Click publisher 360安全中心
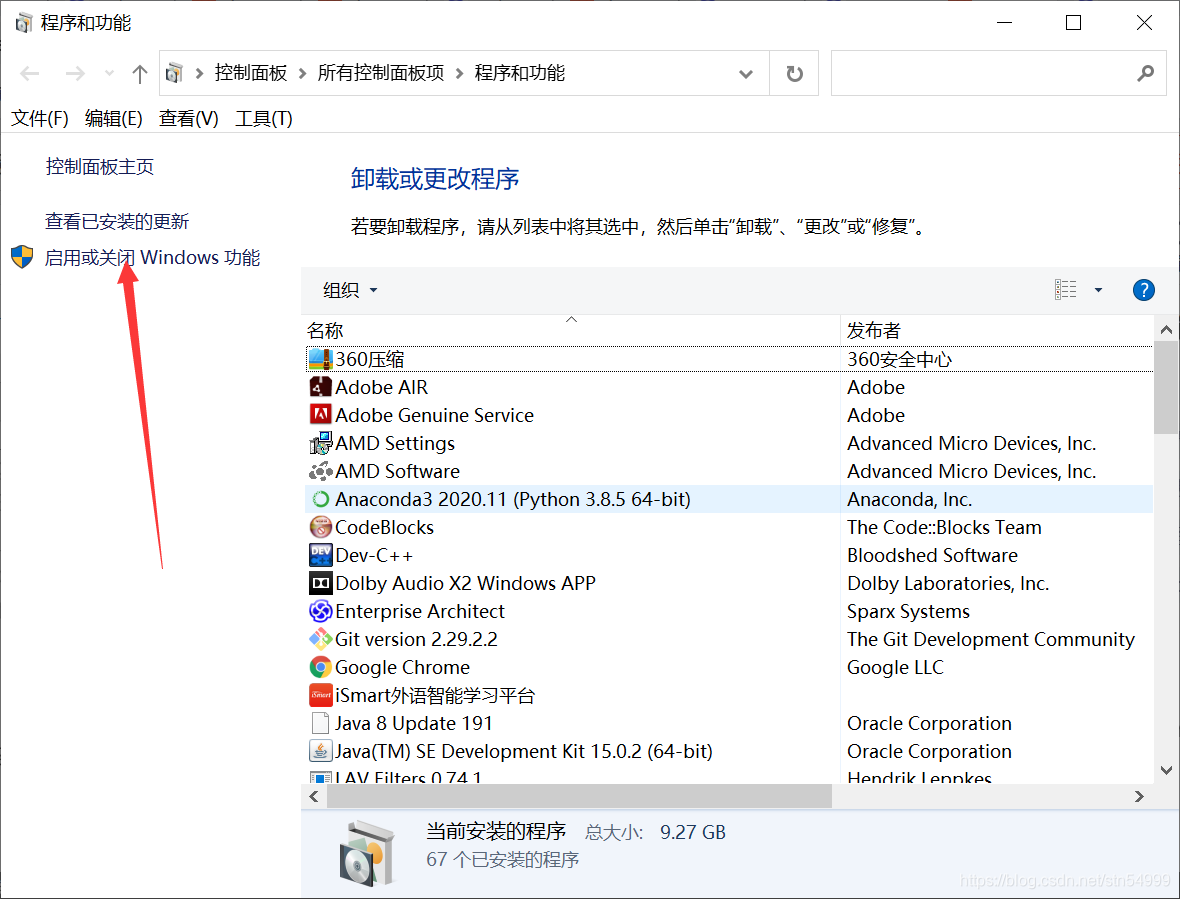The image size is (1180, 899). point(899,359)
